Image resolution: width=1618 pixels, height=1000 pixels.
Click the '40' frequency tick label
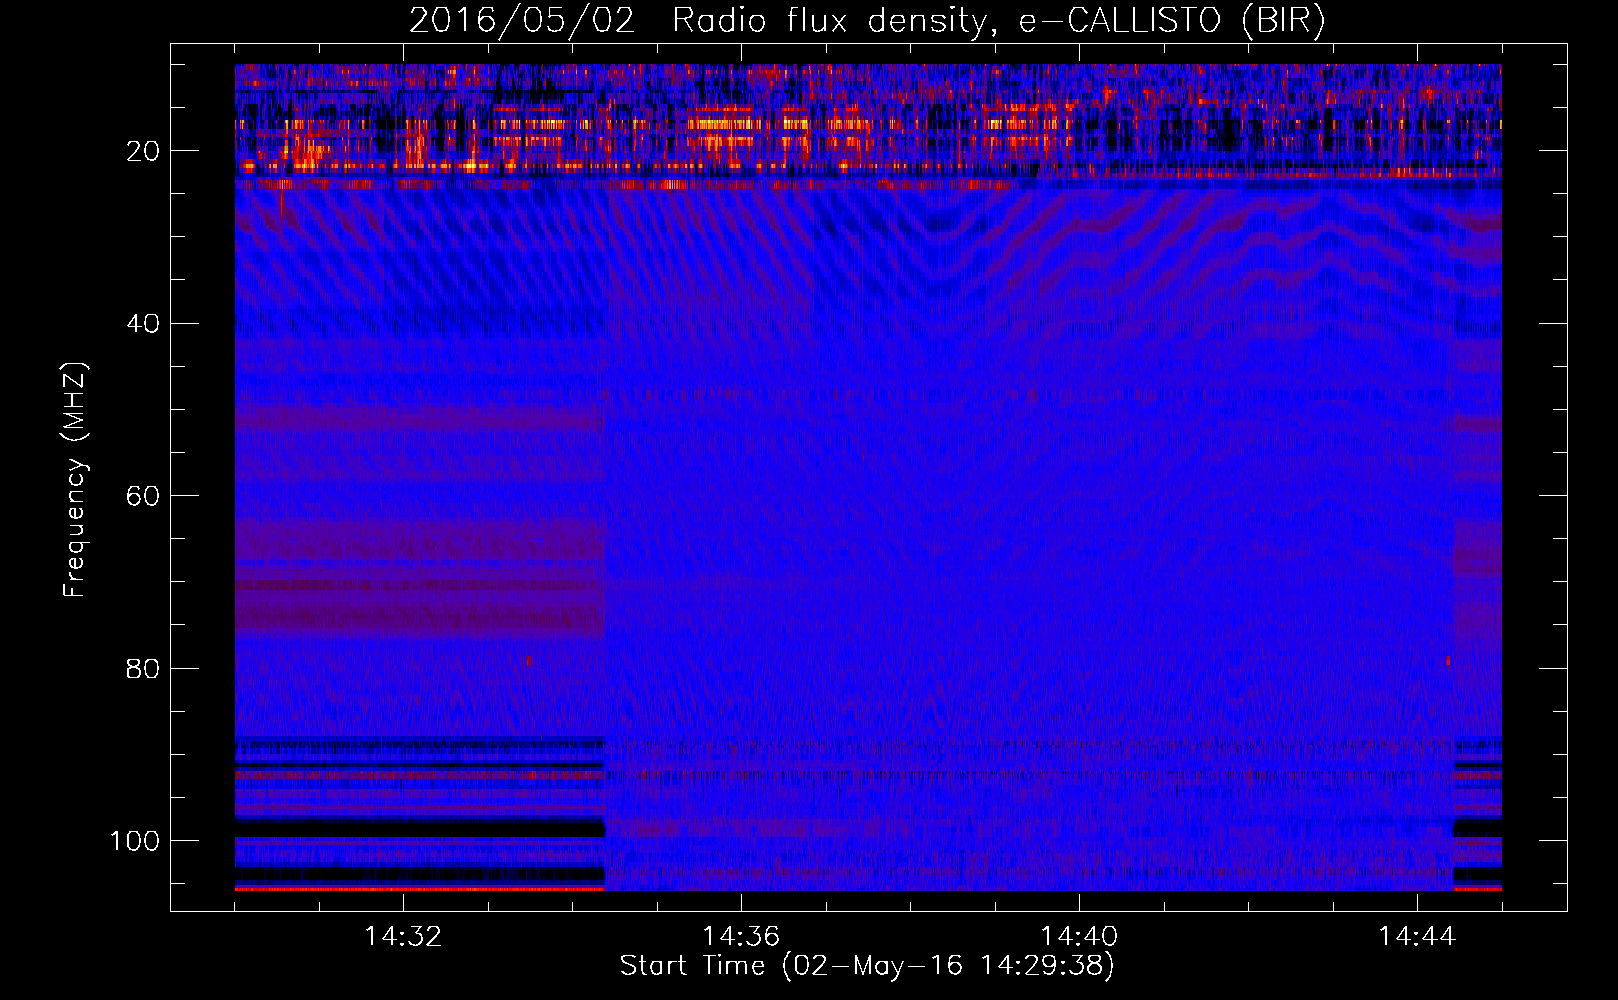143,324
